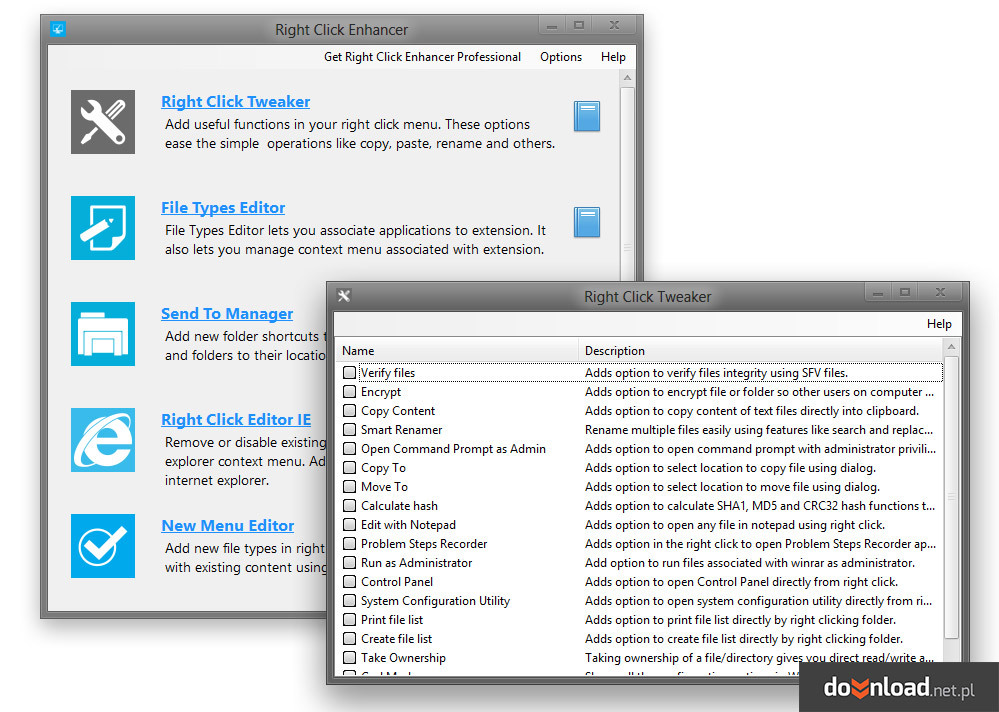Minimize the Right Click Enhancer window

pyautogui.click(x=552, y=25)
